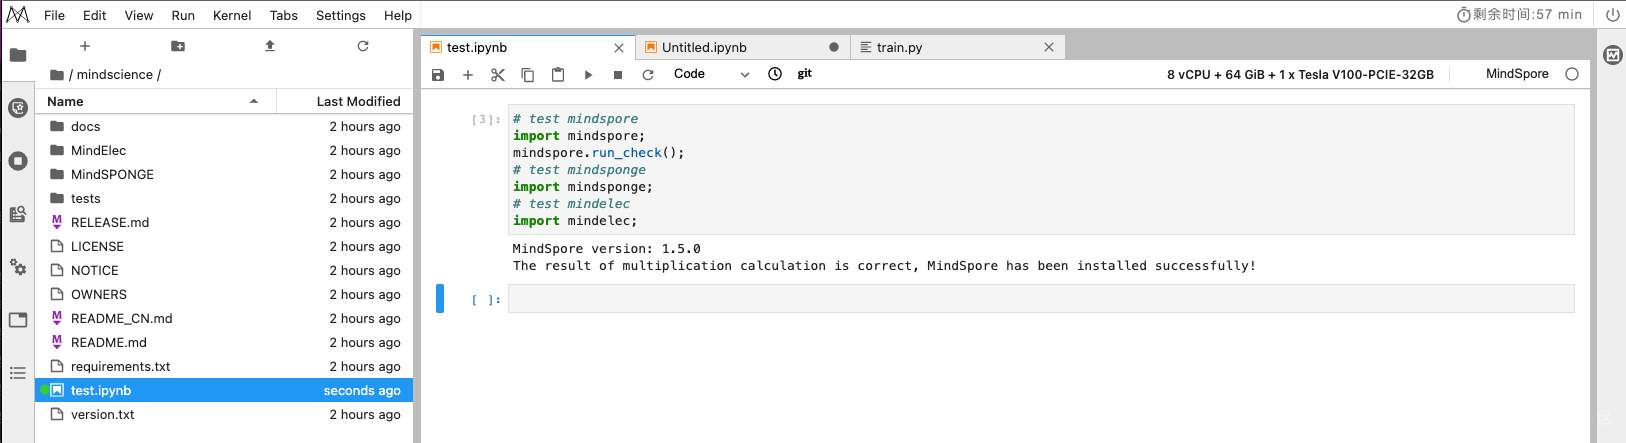Open the Edit menu
The image size is (1626, 443).
click(95, 15)
